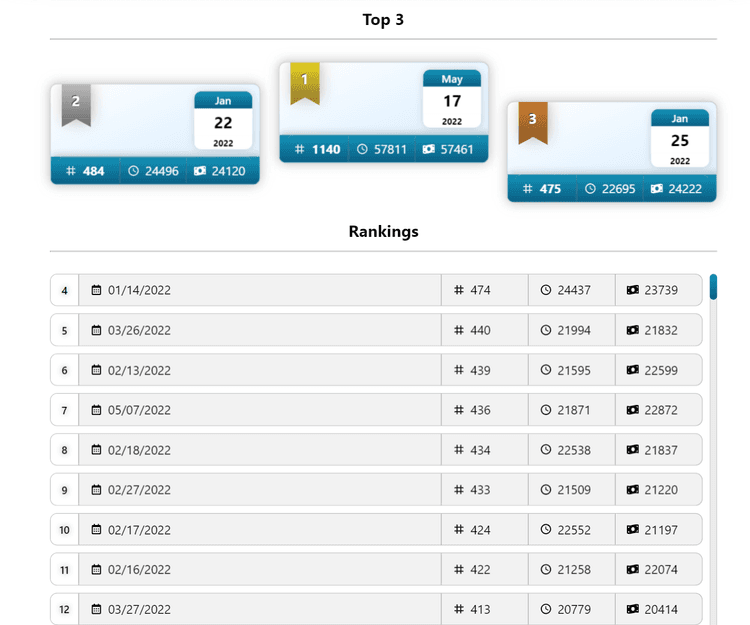Click the silver rank 2 ribbon badge
750x625 pixels.
click(x=76, y=104)
